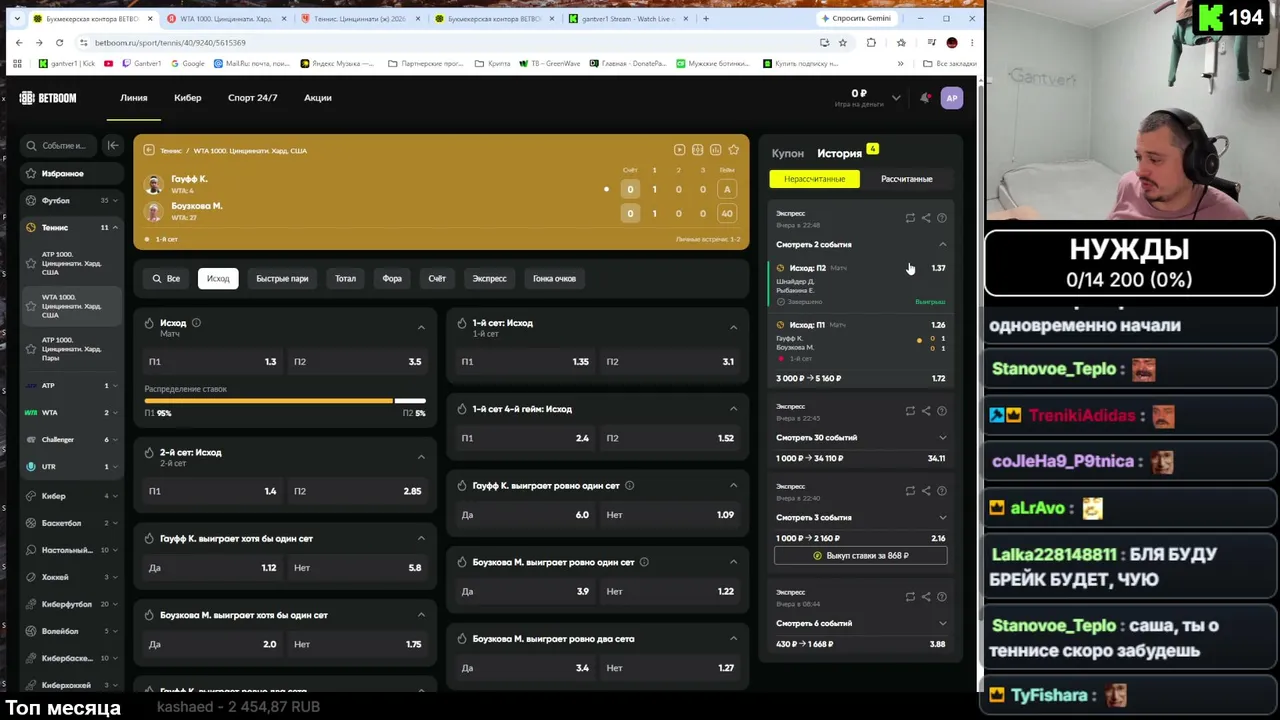The image size is (1280, 720).
Task: Click Ask Gemini in browser title bar
Action: coord(856,19)
